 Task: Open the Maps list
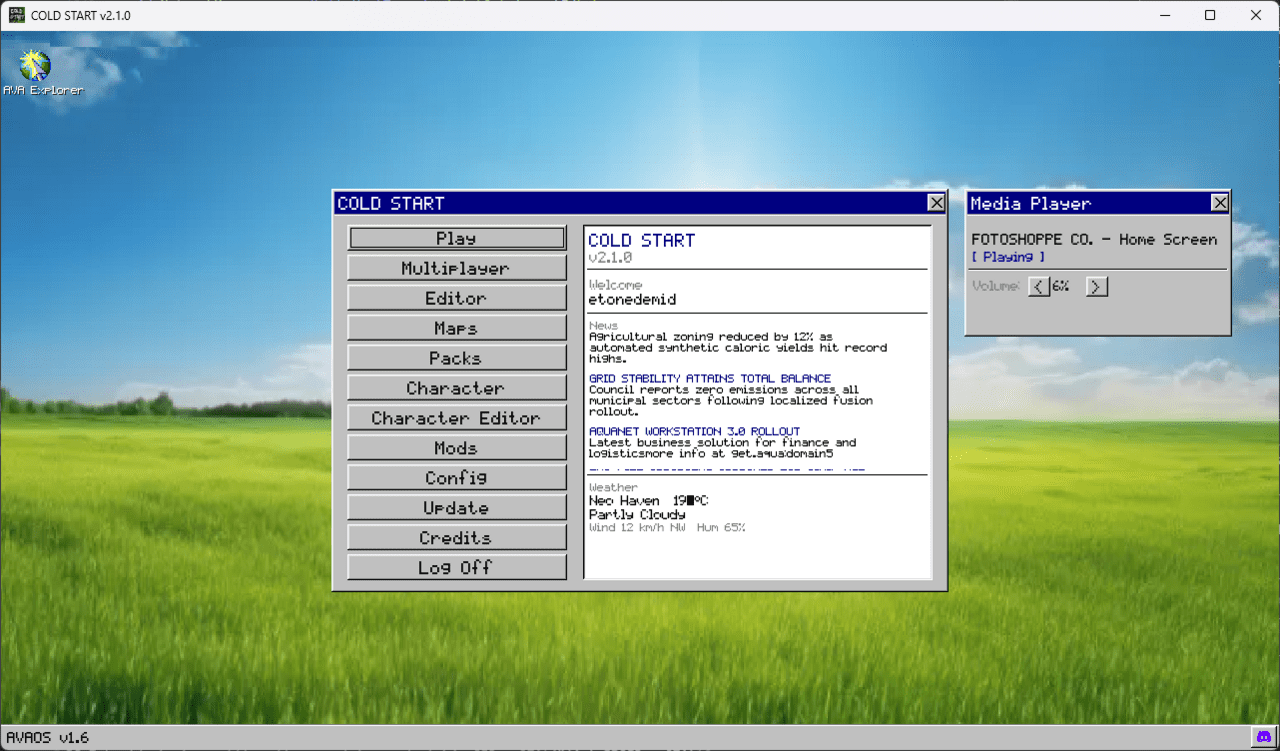457,328
